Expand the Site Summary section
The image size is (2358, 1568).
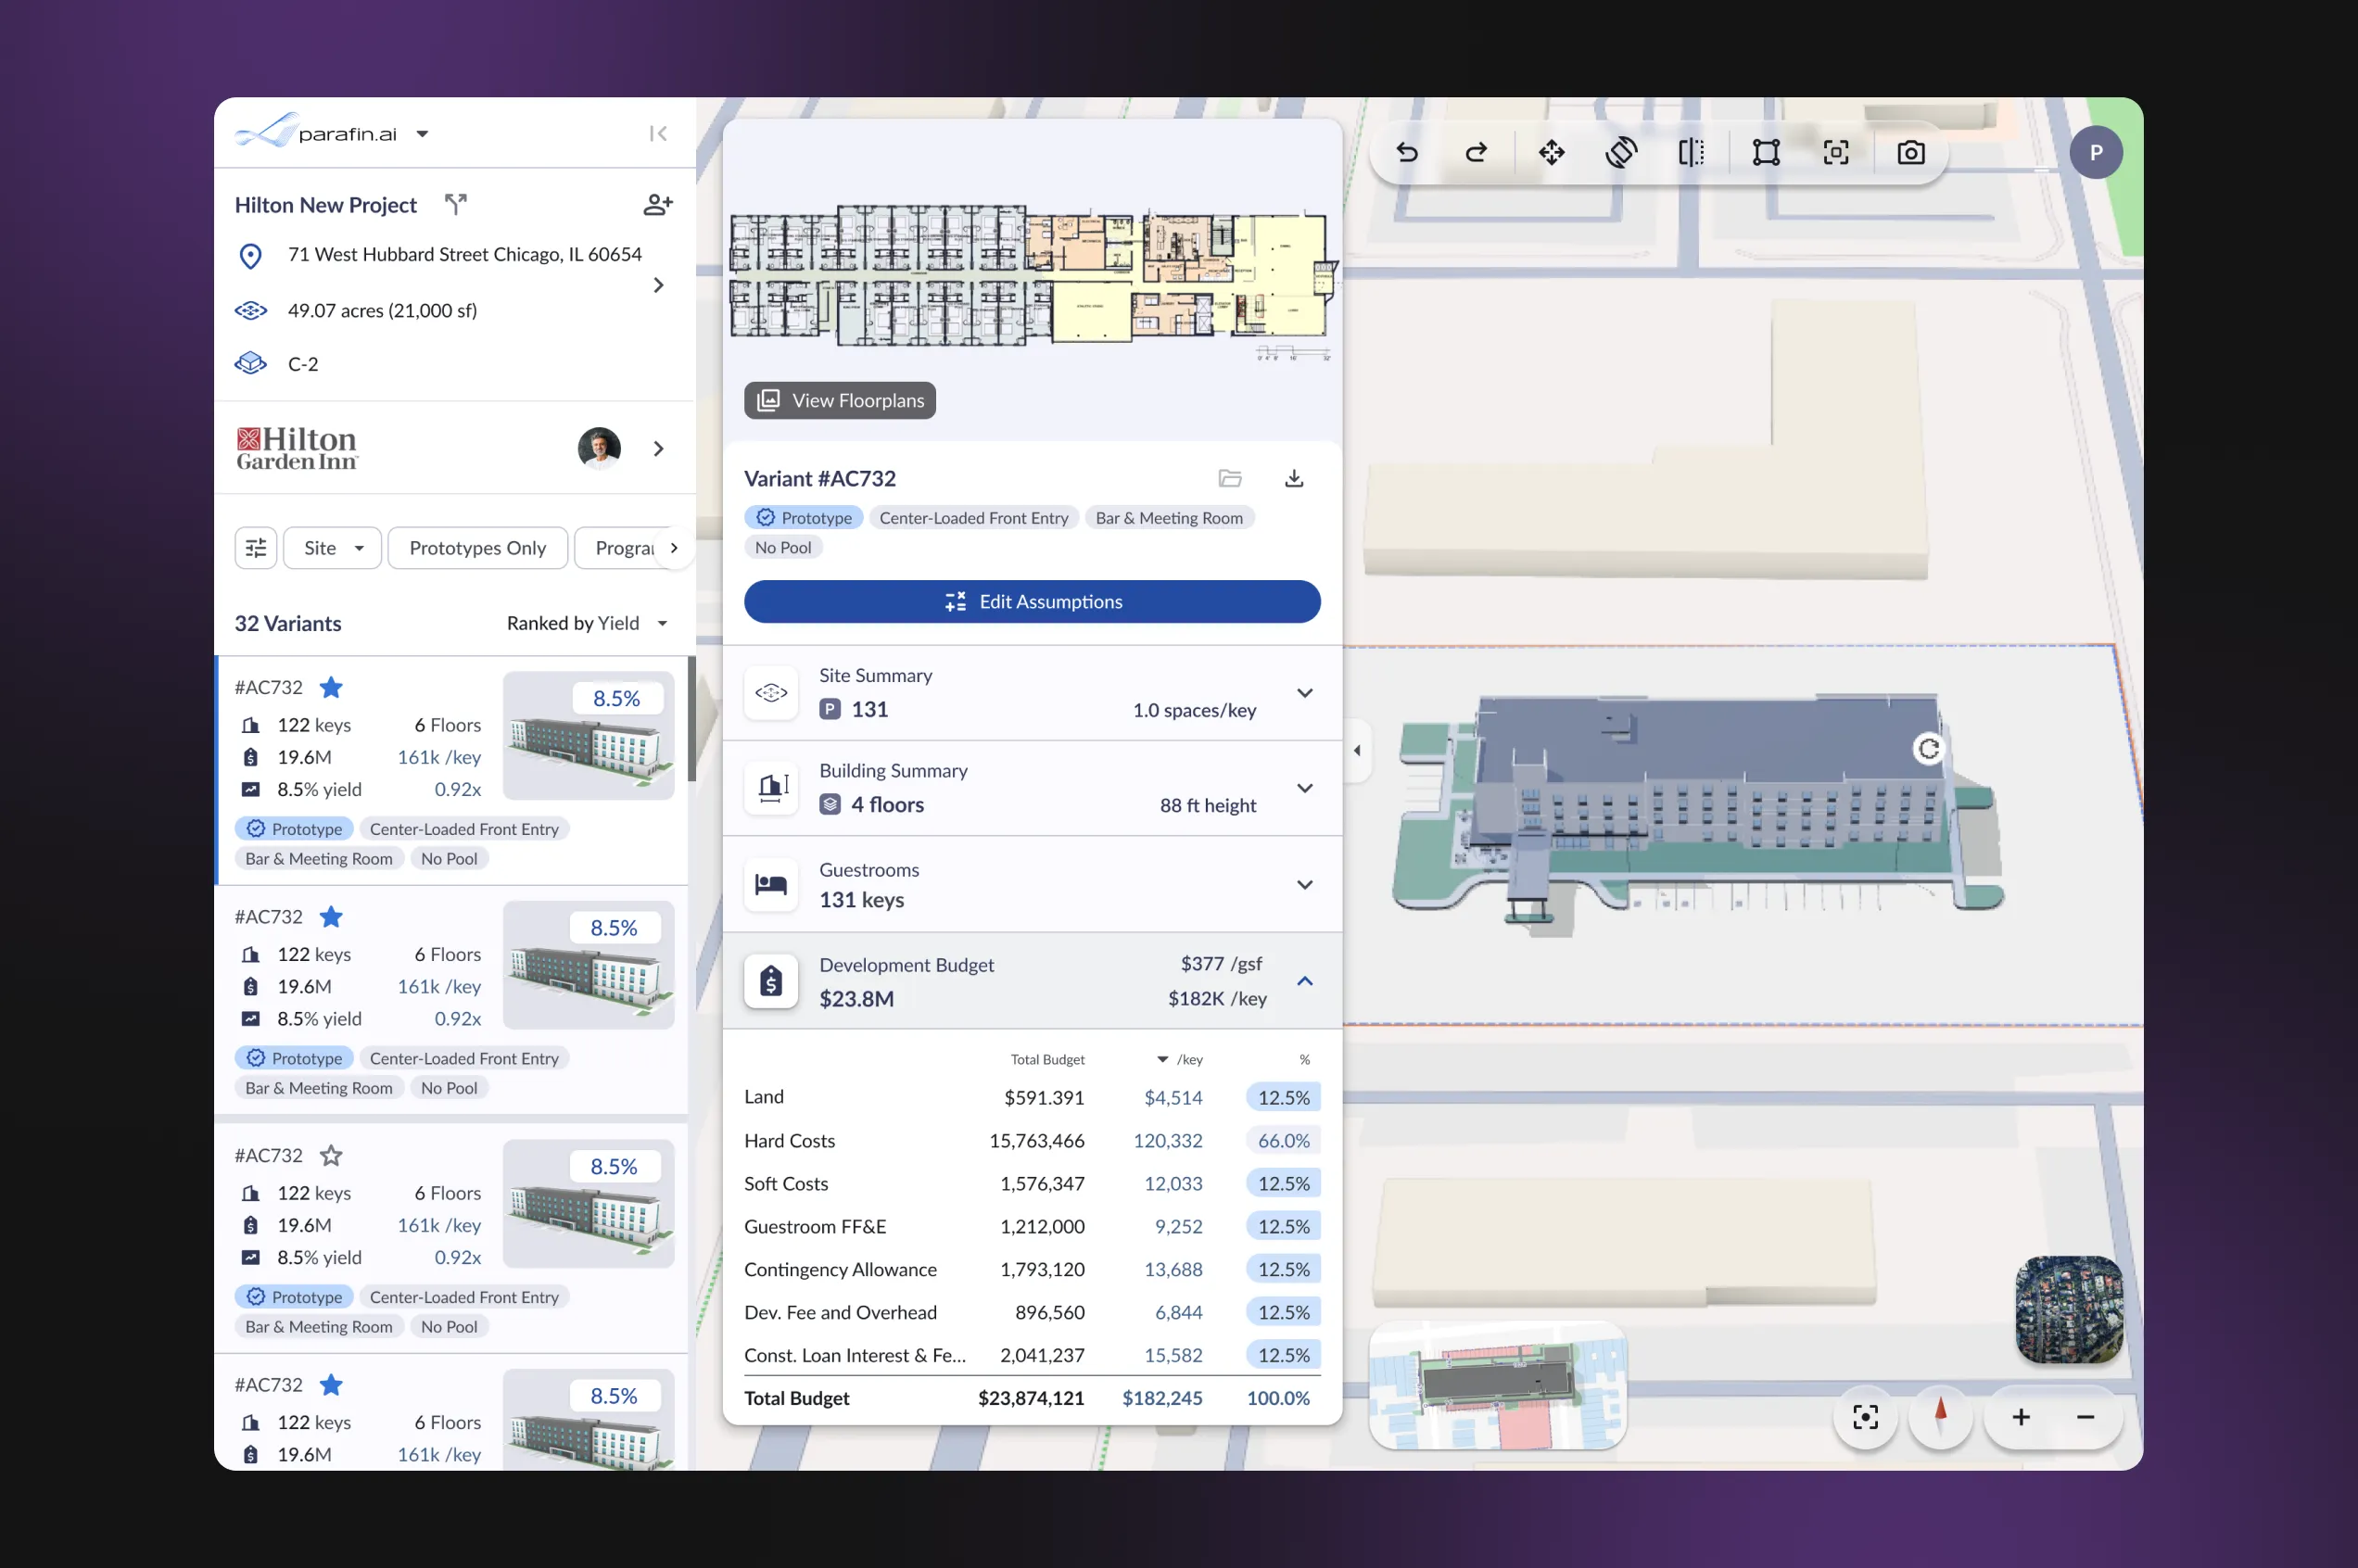[x=1304, y=693]
